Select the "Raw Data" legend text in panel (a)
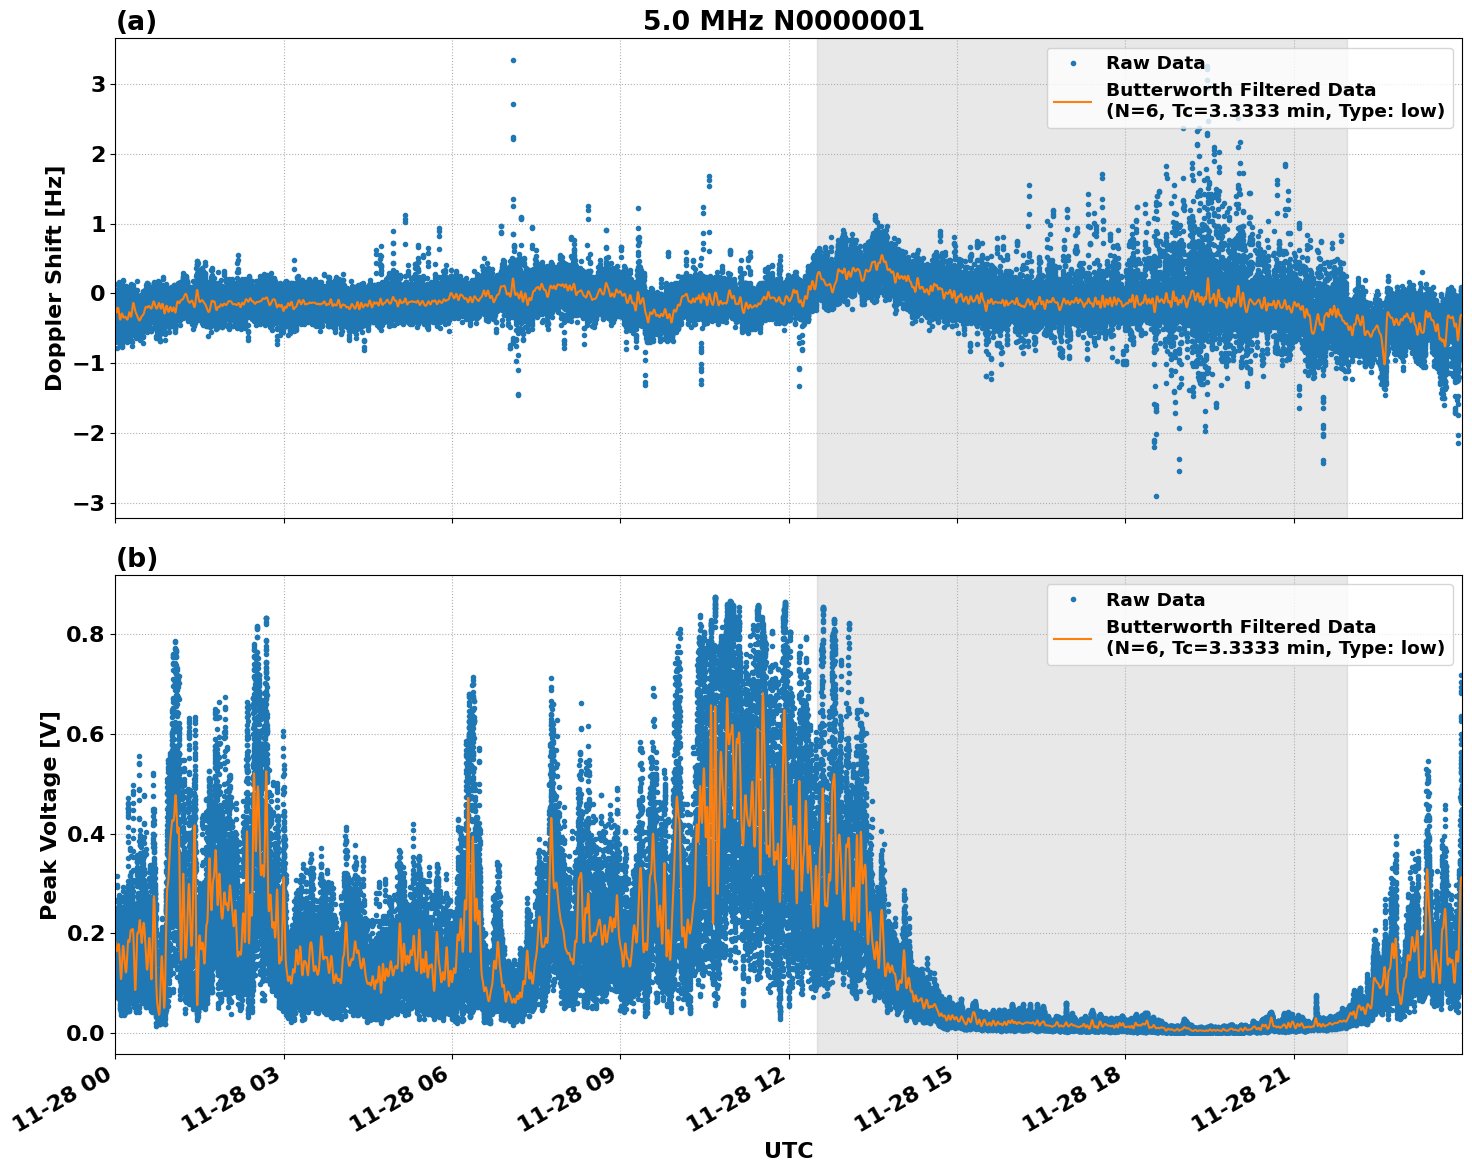 click(x=1155, y=63)
